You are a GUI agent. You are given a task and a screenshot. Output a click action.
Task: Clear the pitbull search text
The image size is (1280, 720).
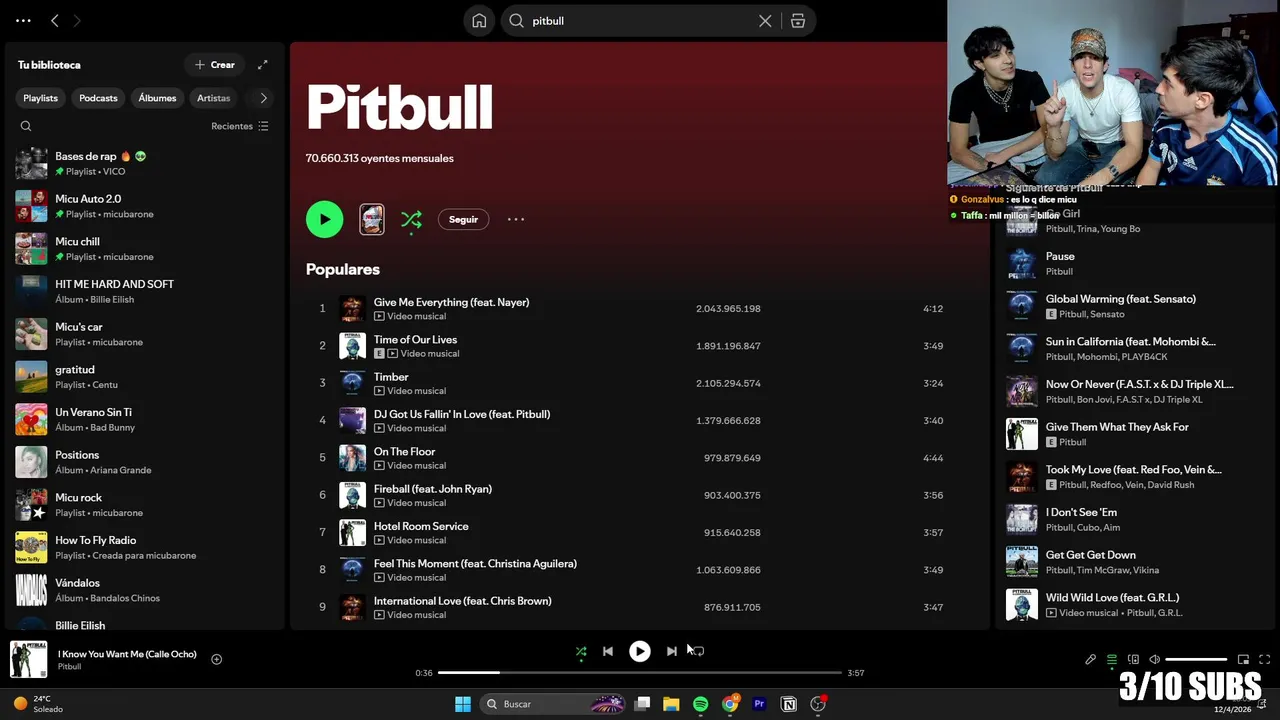click(x=765, y=21)
